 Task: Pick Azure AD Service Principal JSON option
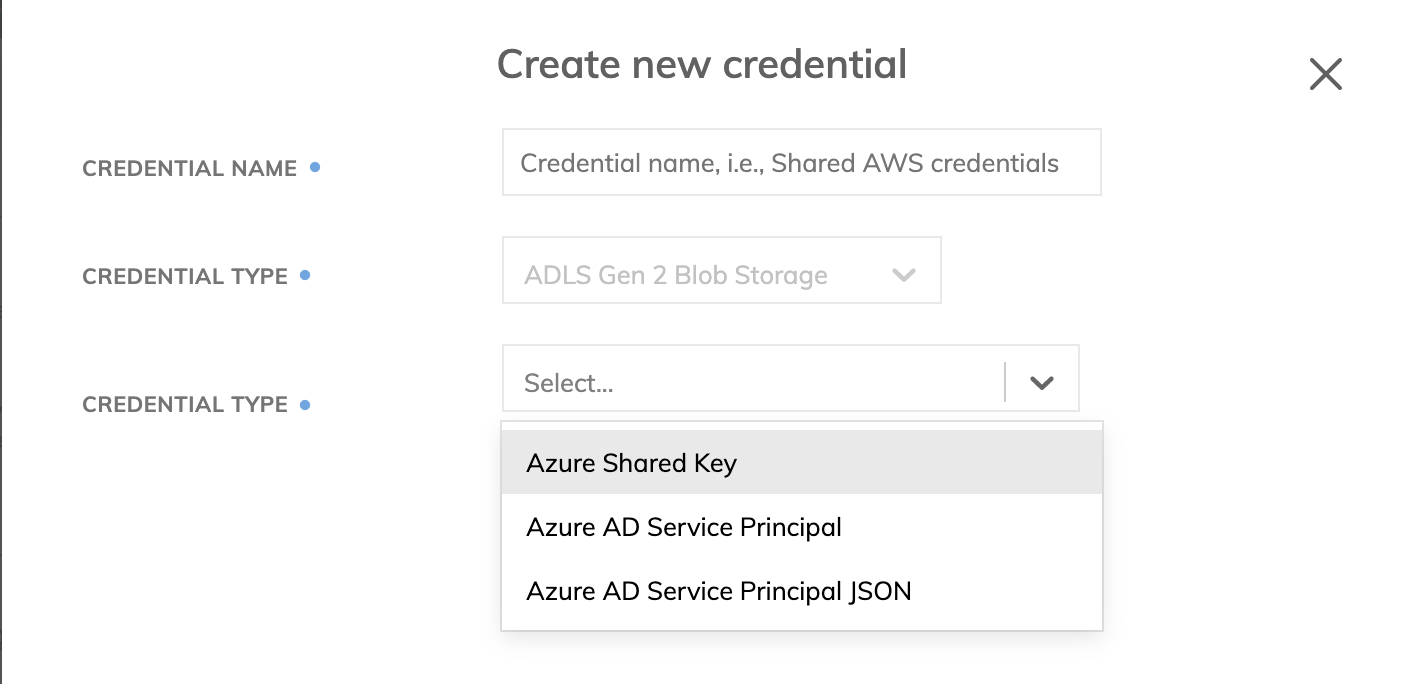(718, 591)
